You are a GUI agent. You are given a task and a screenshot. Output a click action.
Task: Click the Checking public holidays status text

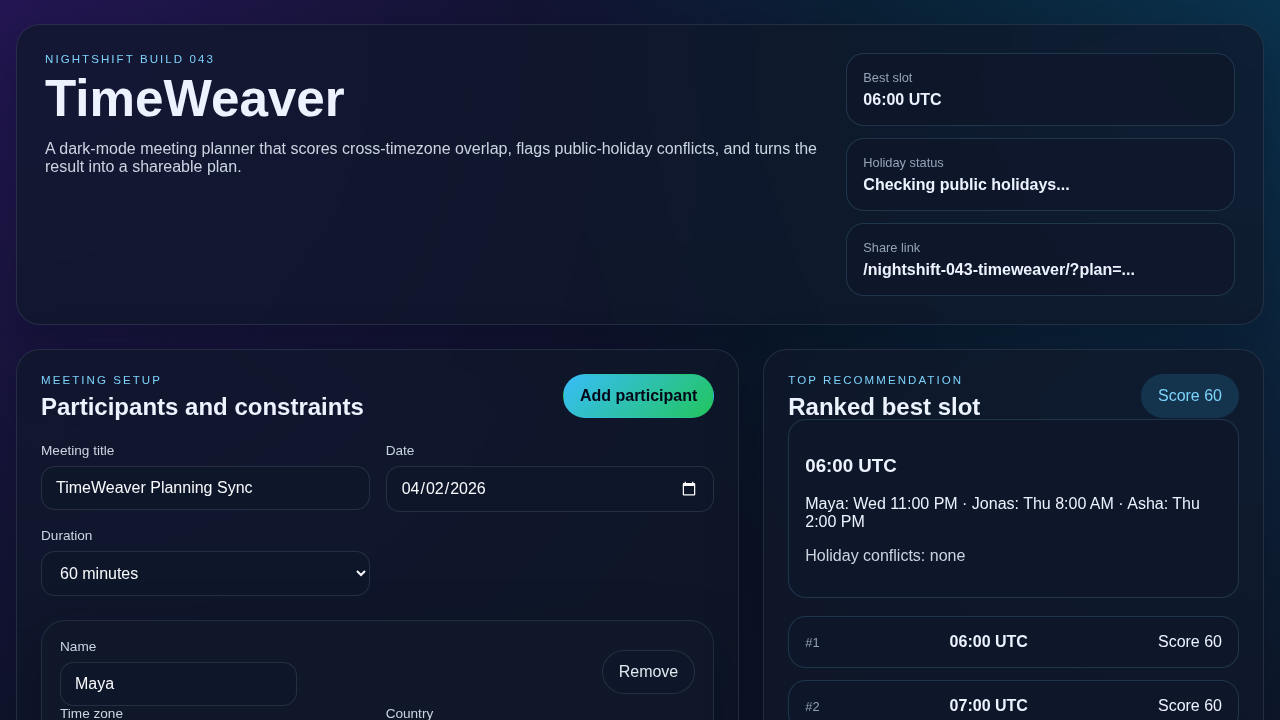[x=966, y=185]
